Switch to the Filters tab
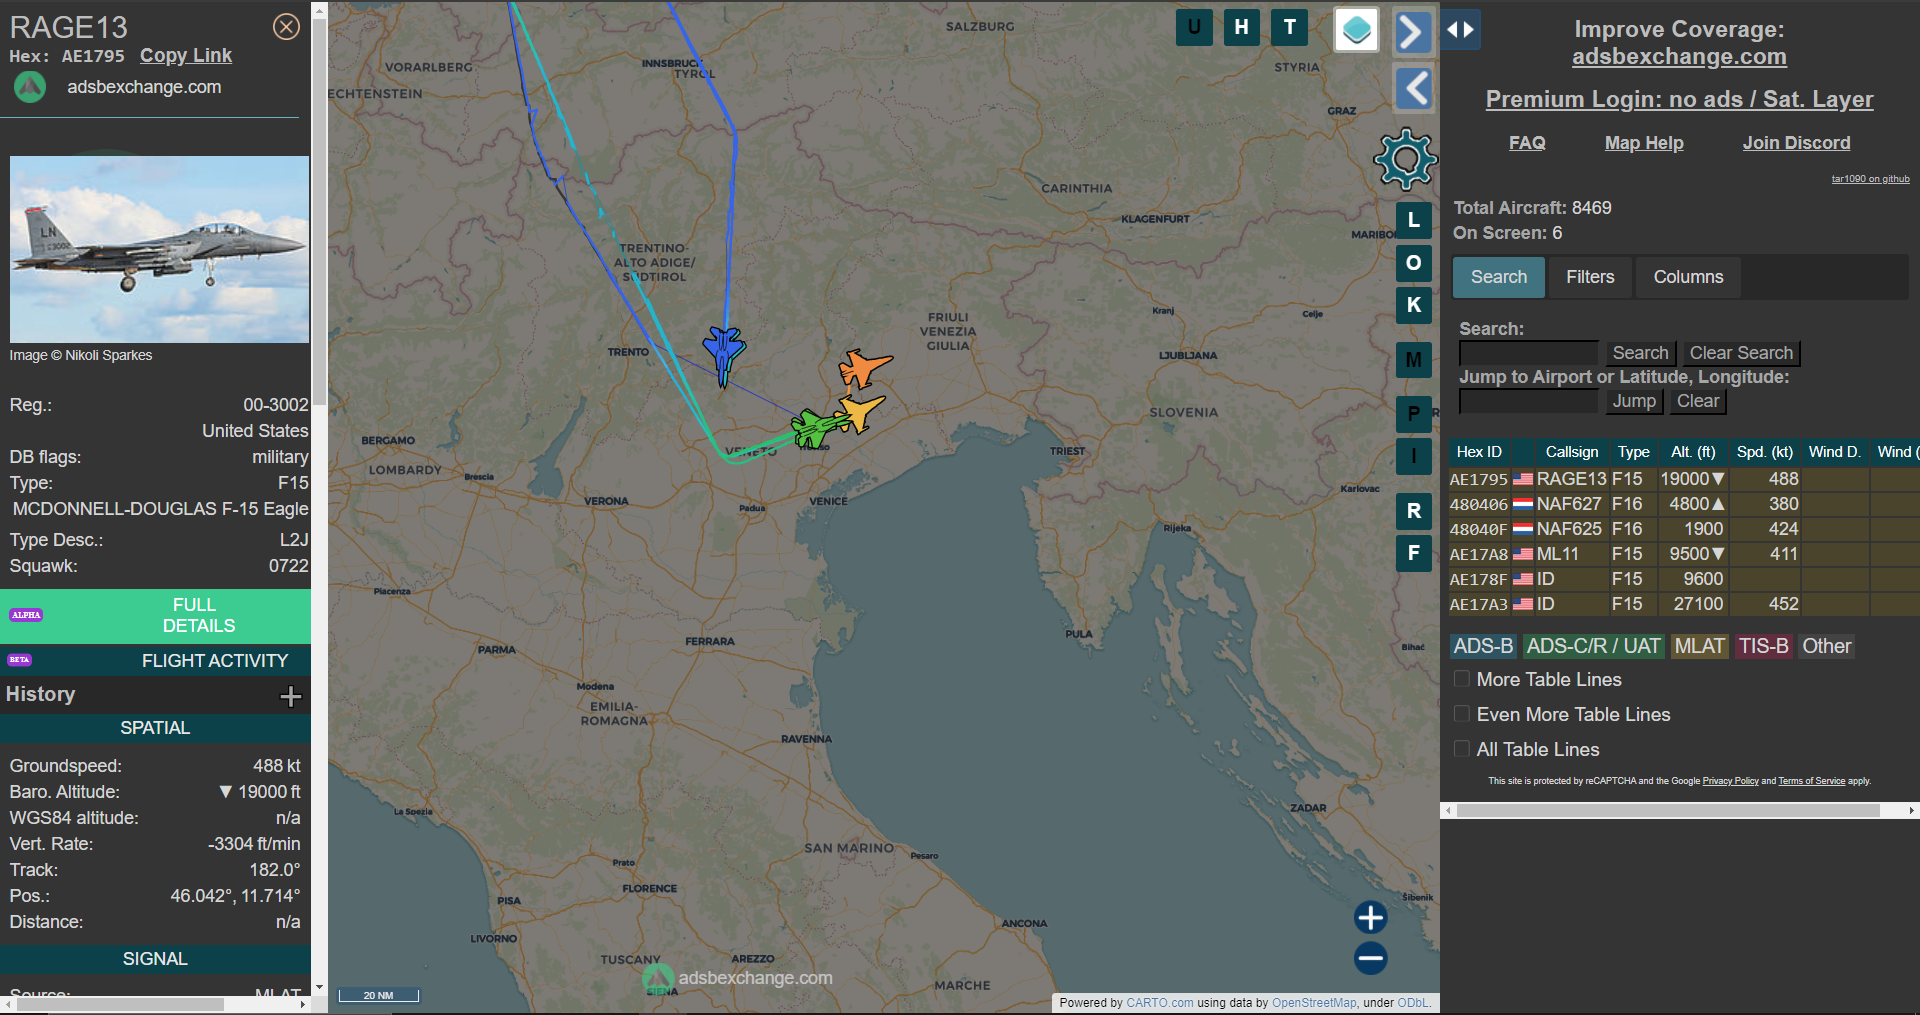This screenshot has height=1015, width=1920. tap(1590, 277)
